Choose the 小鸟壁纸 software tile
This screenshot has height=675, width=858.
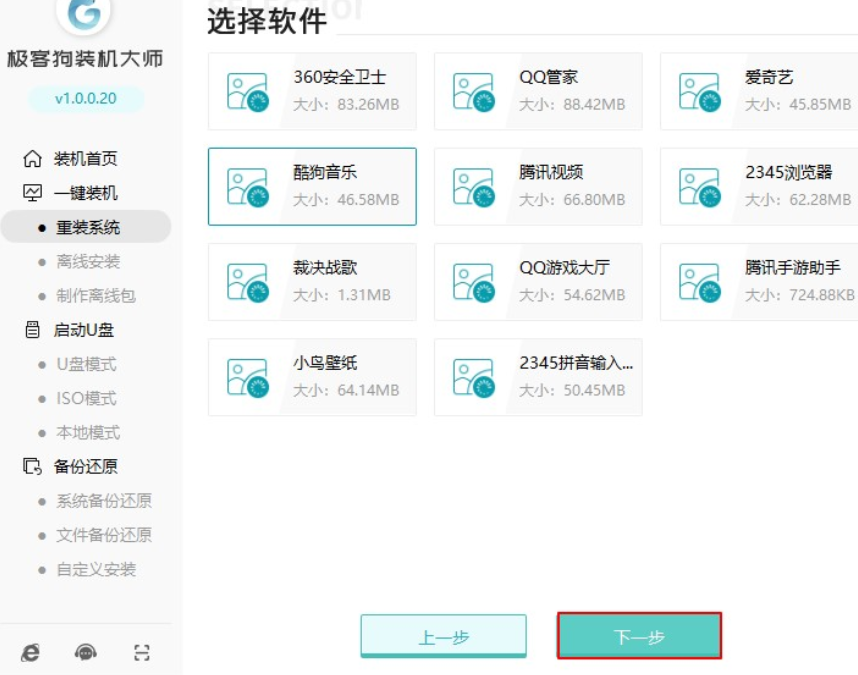pyautogui.click(x=312, y=377)
